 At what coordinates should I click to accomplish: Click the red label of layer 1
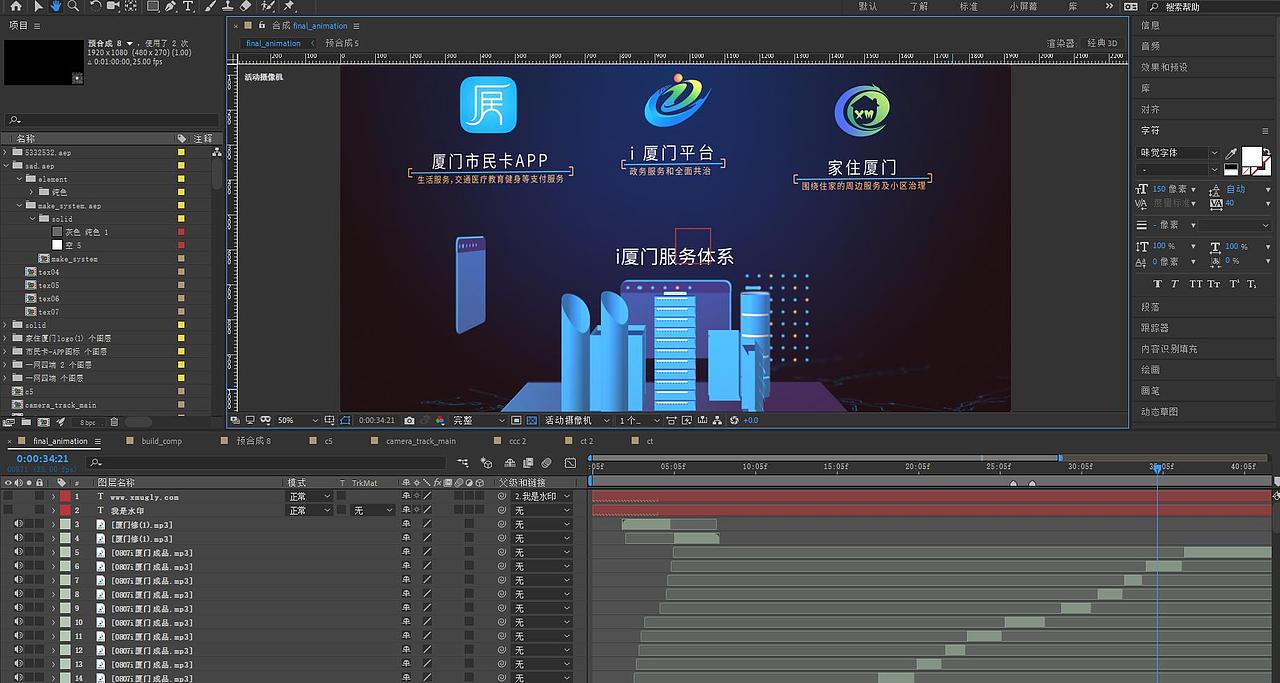coord(66,496)
